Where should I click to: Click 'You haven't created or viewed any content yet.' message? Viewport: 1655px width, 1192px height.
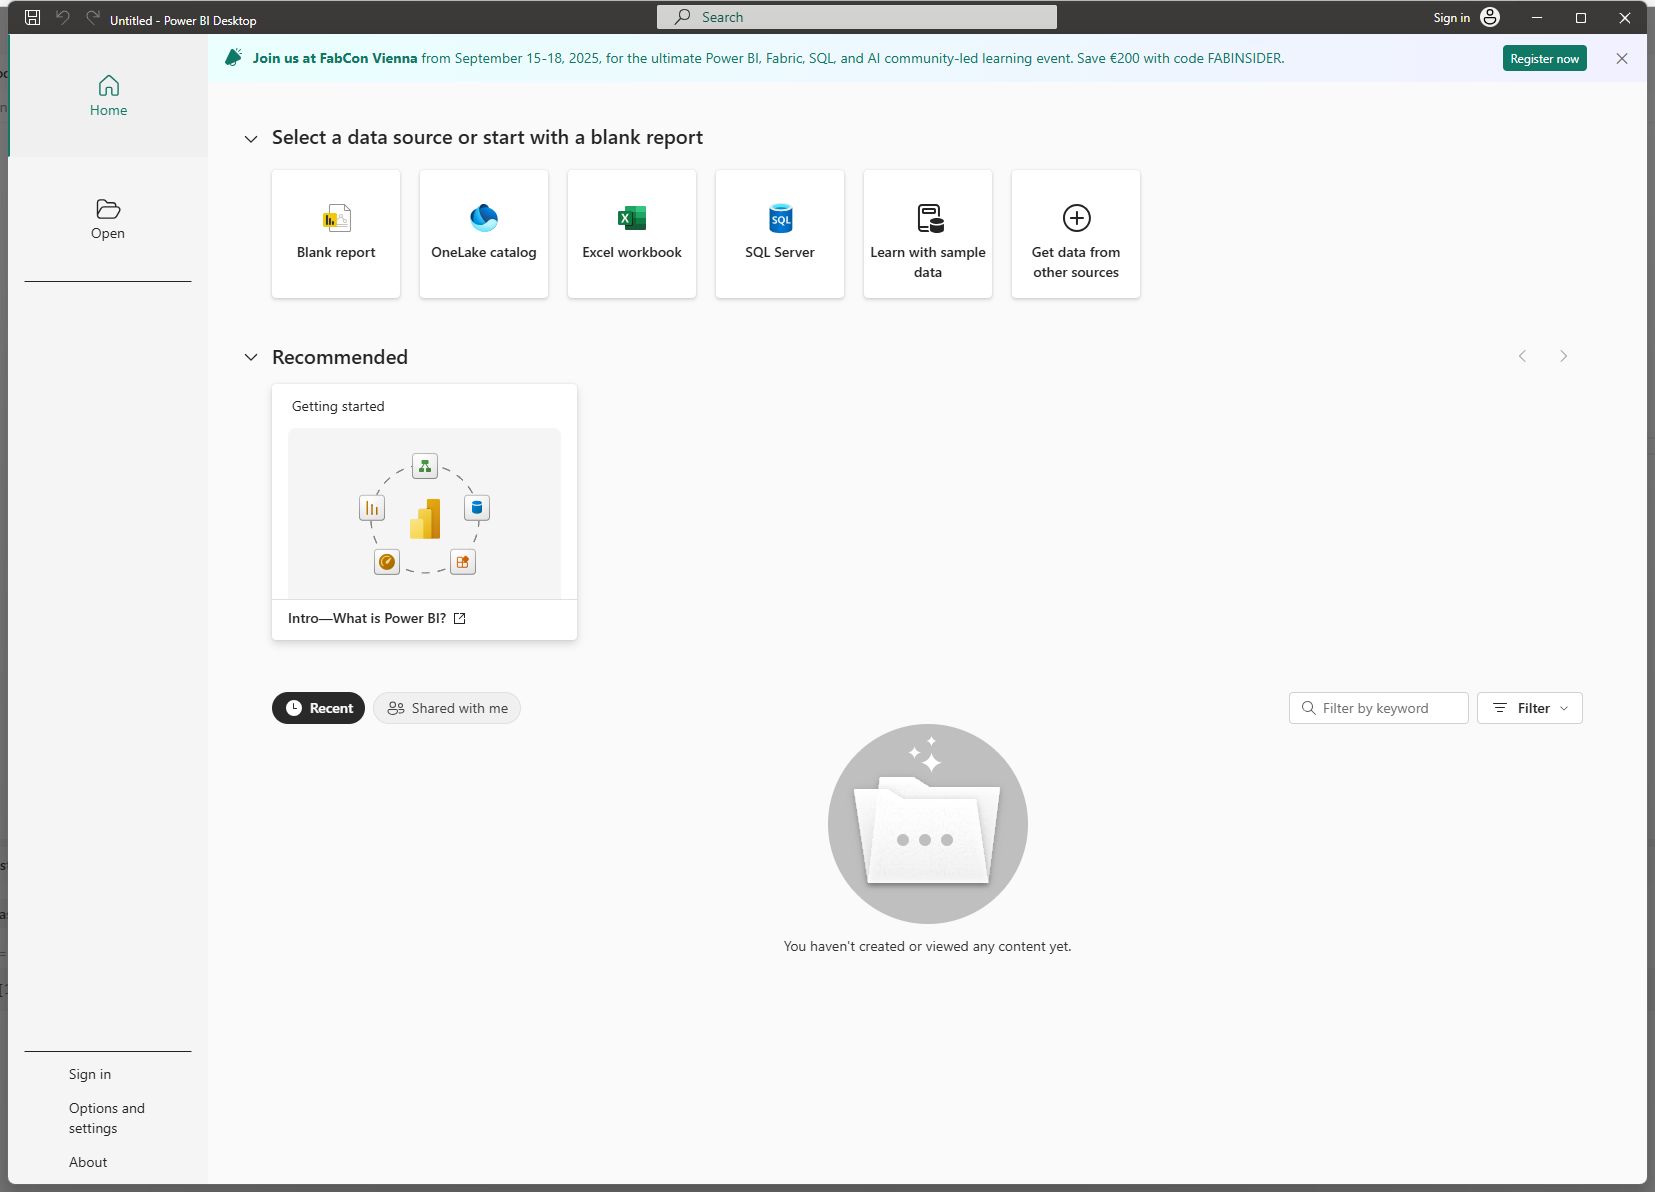pos(928,947)
